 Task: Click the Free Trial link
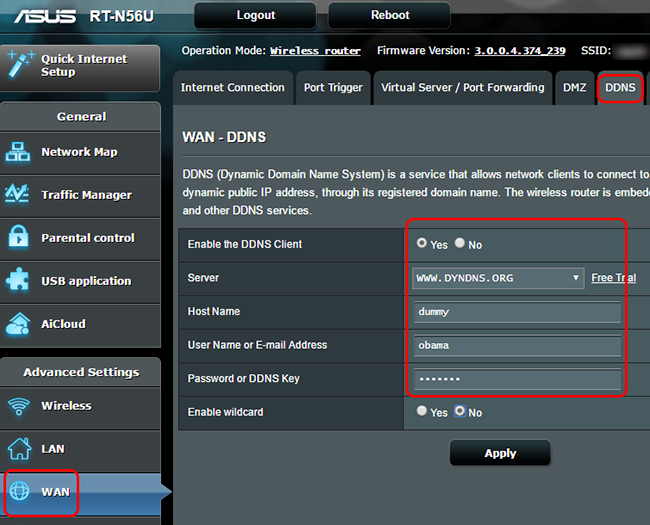click(614, 278)
